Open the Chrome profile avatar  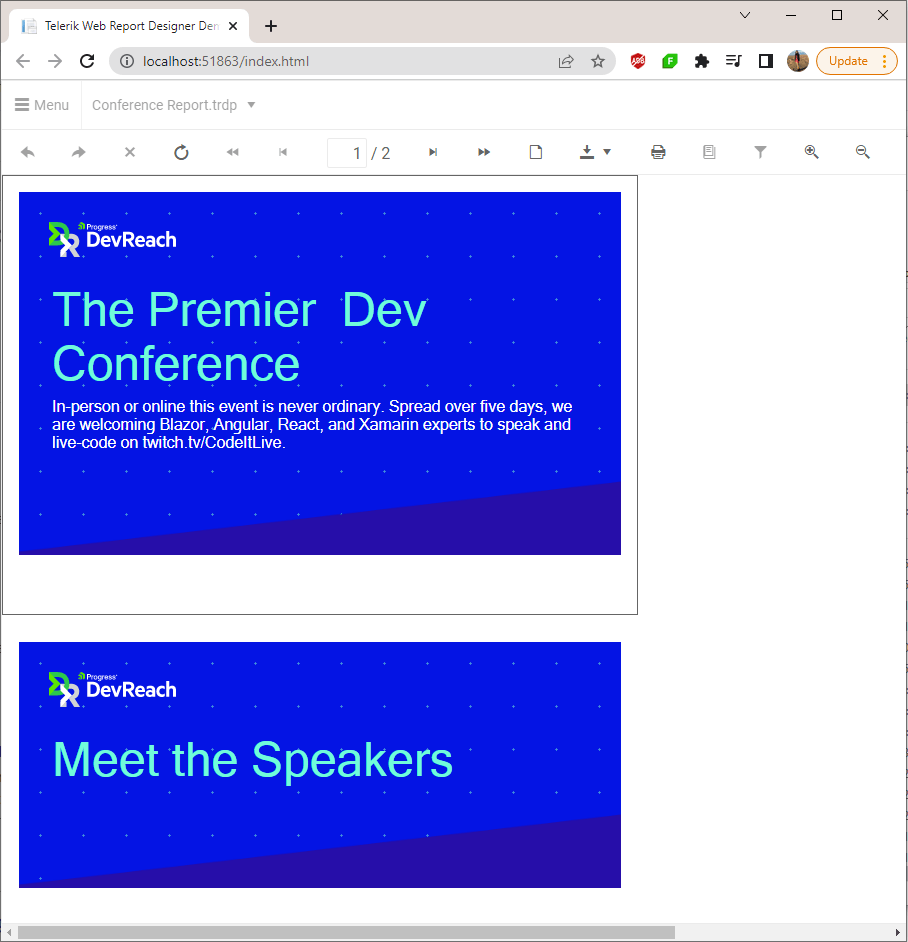[798, 61]
